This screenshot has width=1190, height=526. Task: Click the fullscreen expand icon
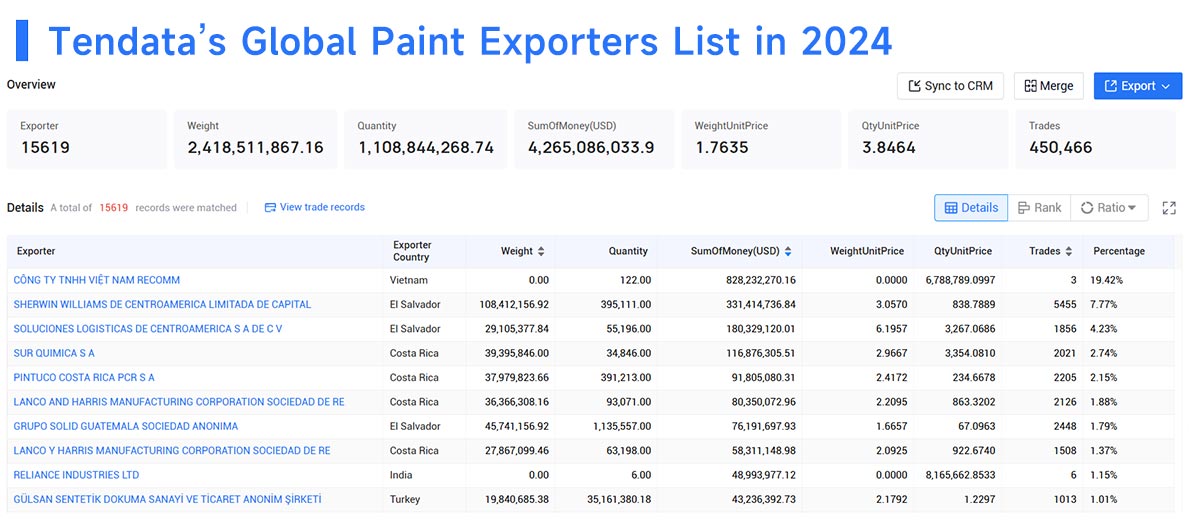[x=1169, y=208]
